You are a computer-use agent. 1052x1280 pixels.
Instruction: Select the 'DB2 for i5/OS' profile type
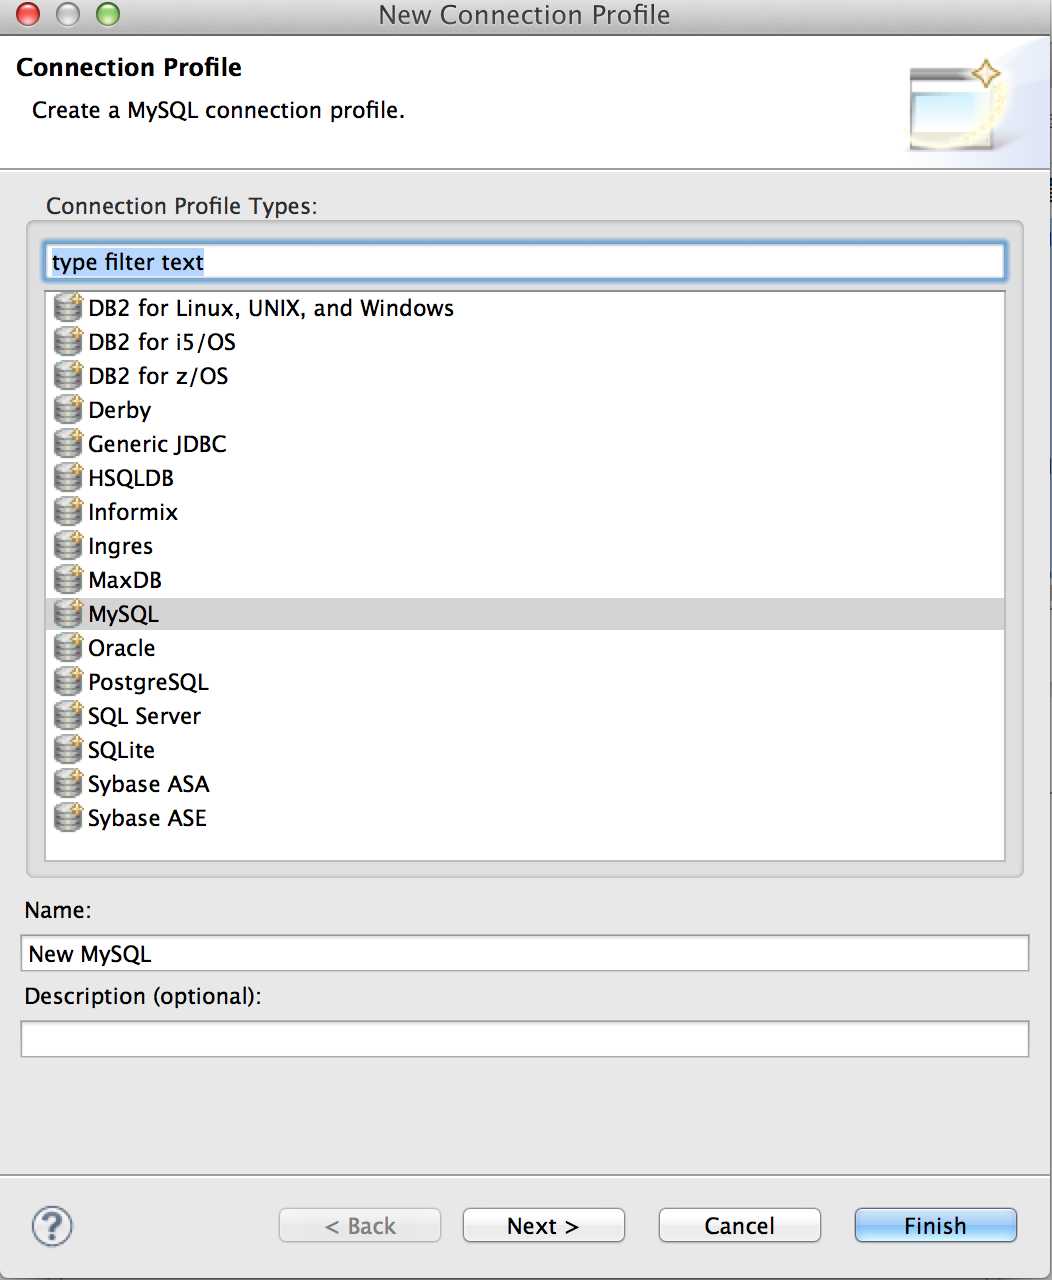162,342
